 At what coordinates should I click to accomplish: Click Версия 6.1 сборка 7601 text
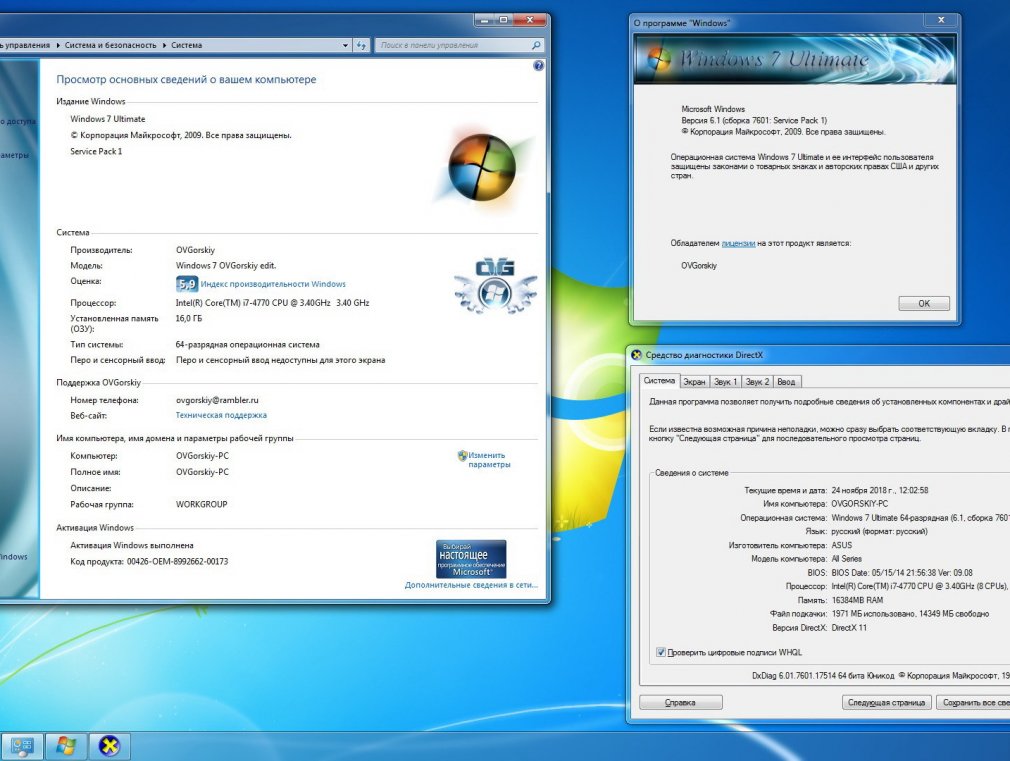point(754,120)
